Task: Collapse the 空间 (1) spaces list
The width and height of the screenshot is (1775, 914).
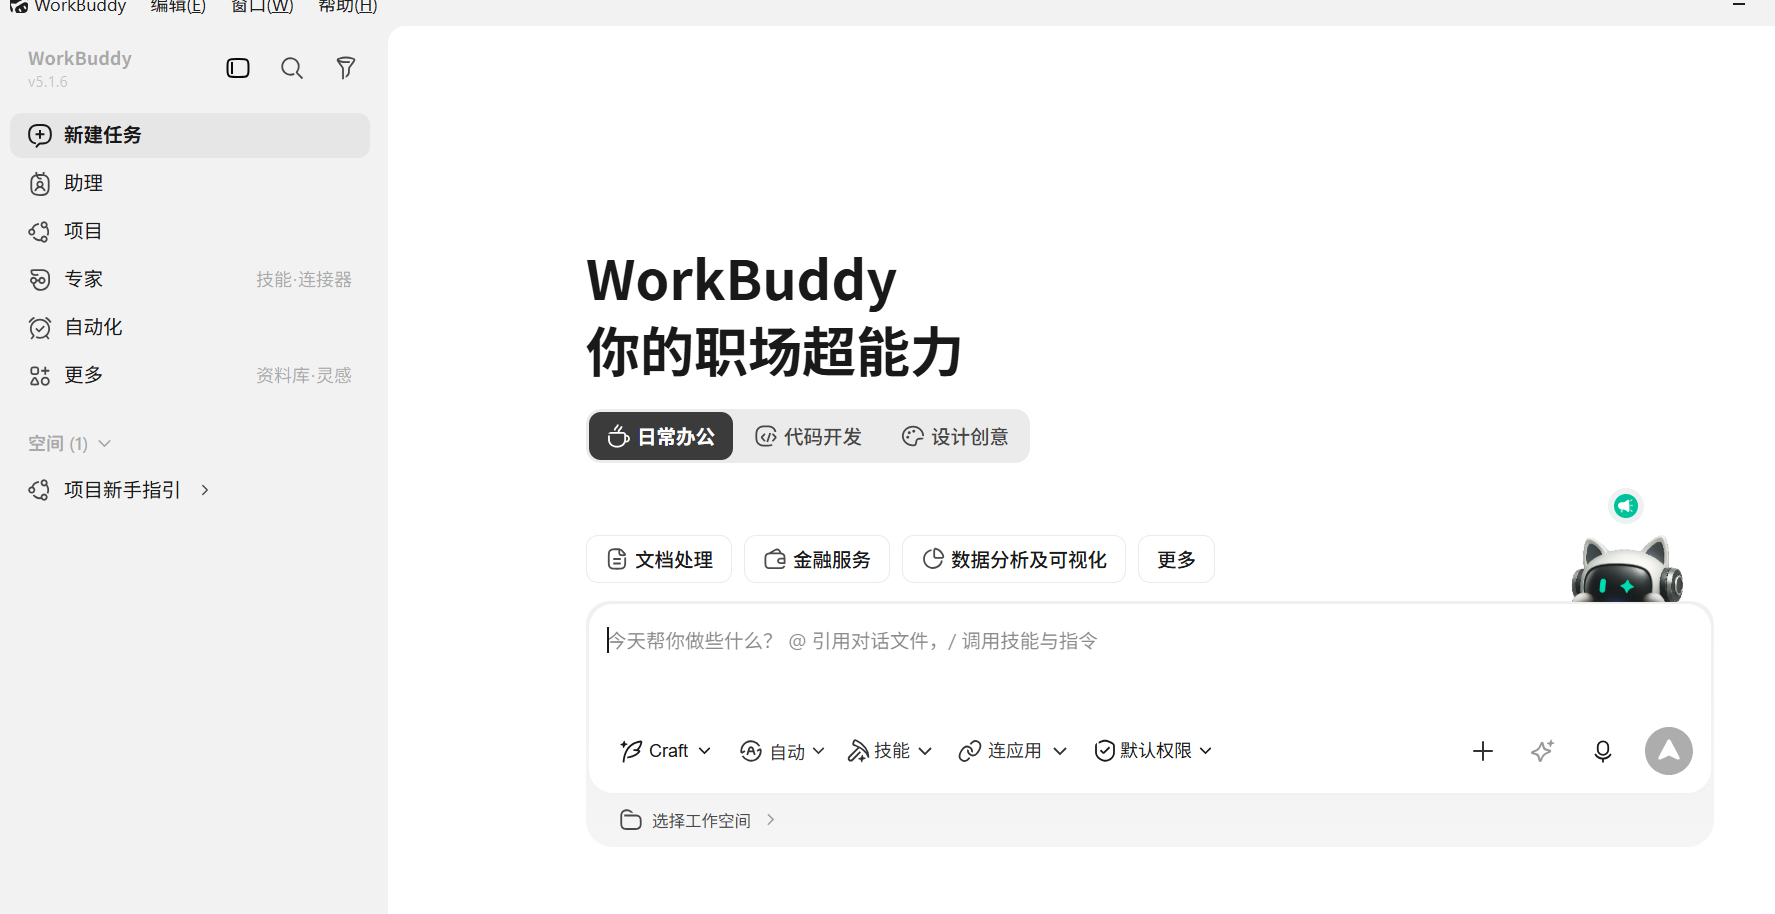Action: coord(69,443)
